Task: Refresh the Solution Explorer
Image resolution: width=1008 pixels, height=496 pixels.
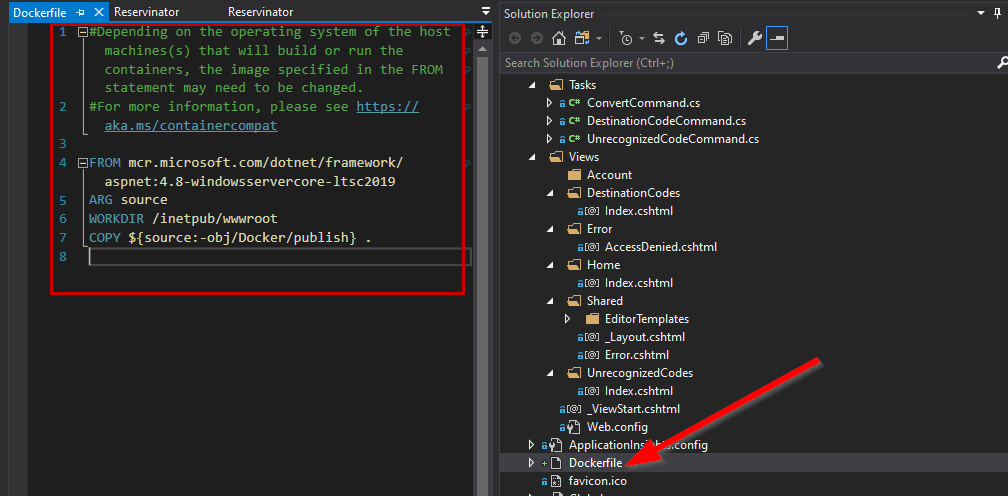Action: (681, 39)
